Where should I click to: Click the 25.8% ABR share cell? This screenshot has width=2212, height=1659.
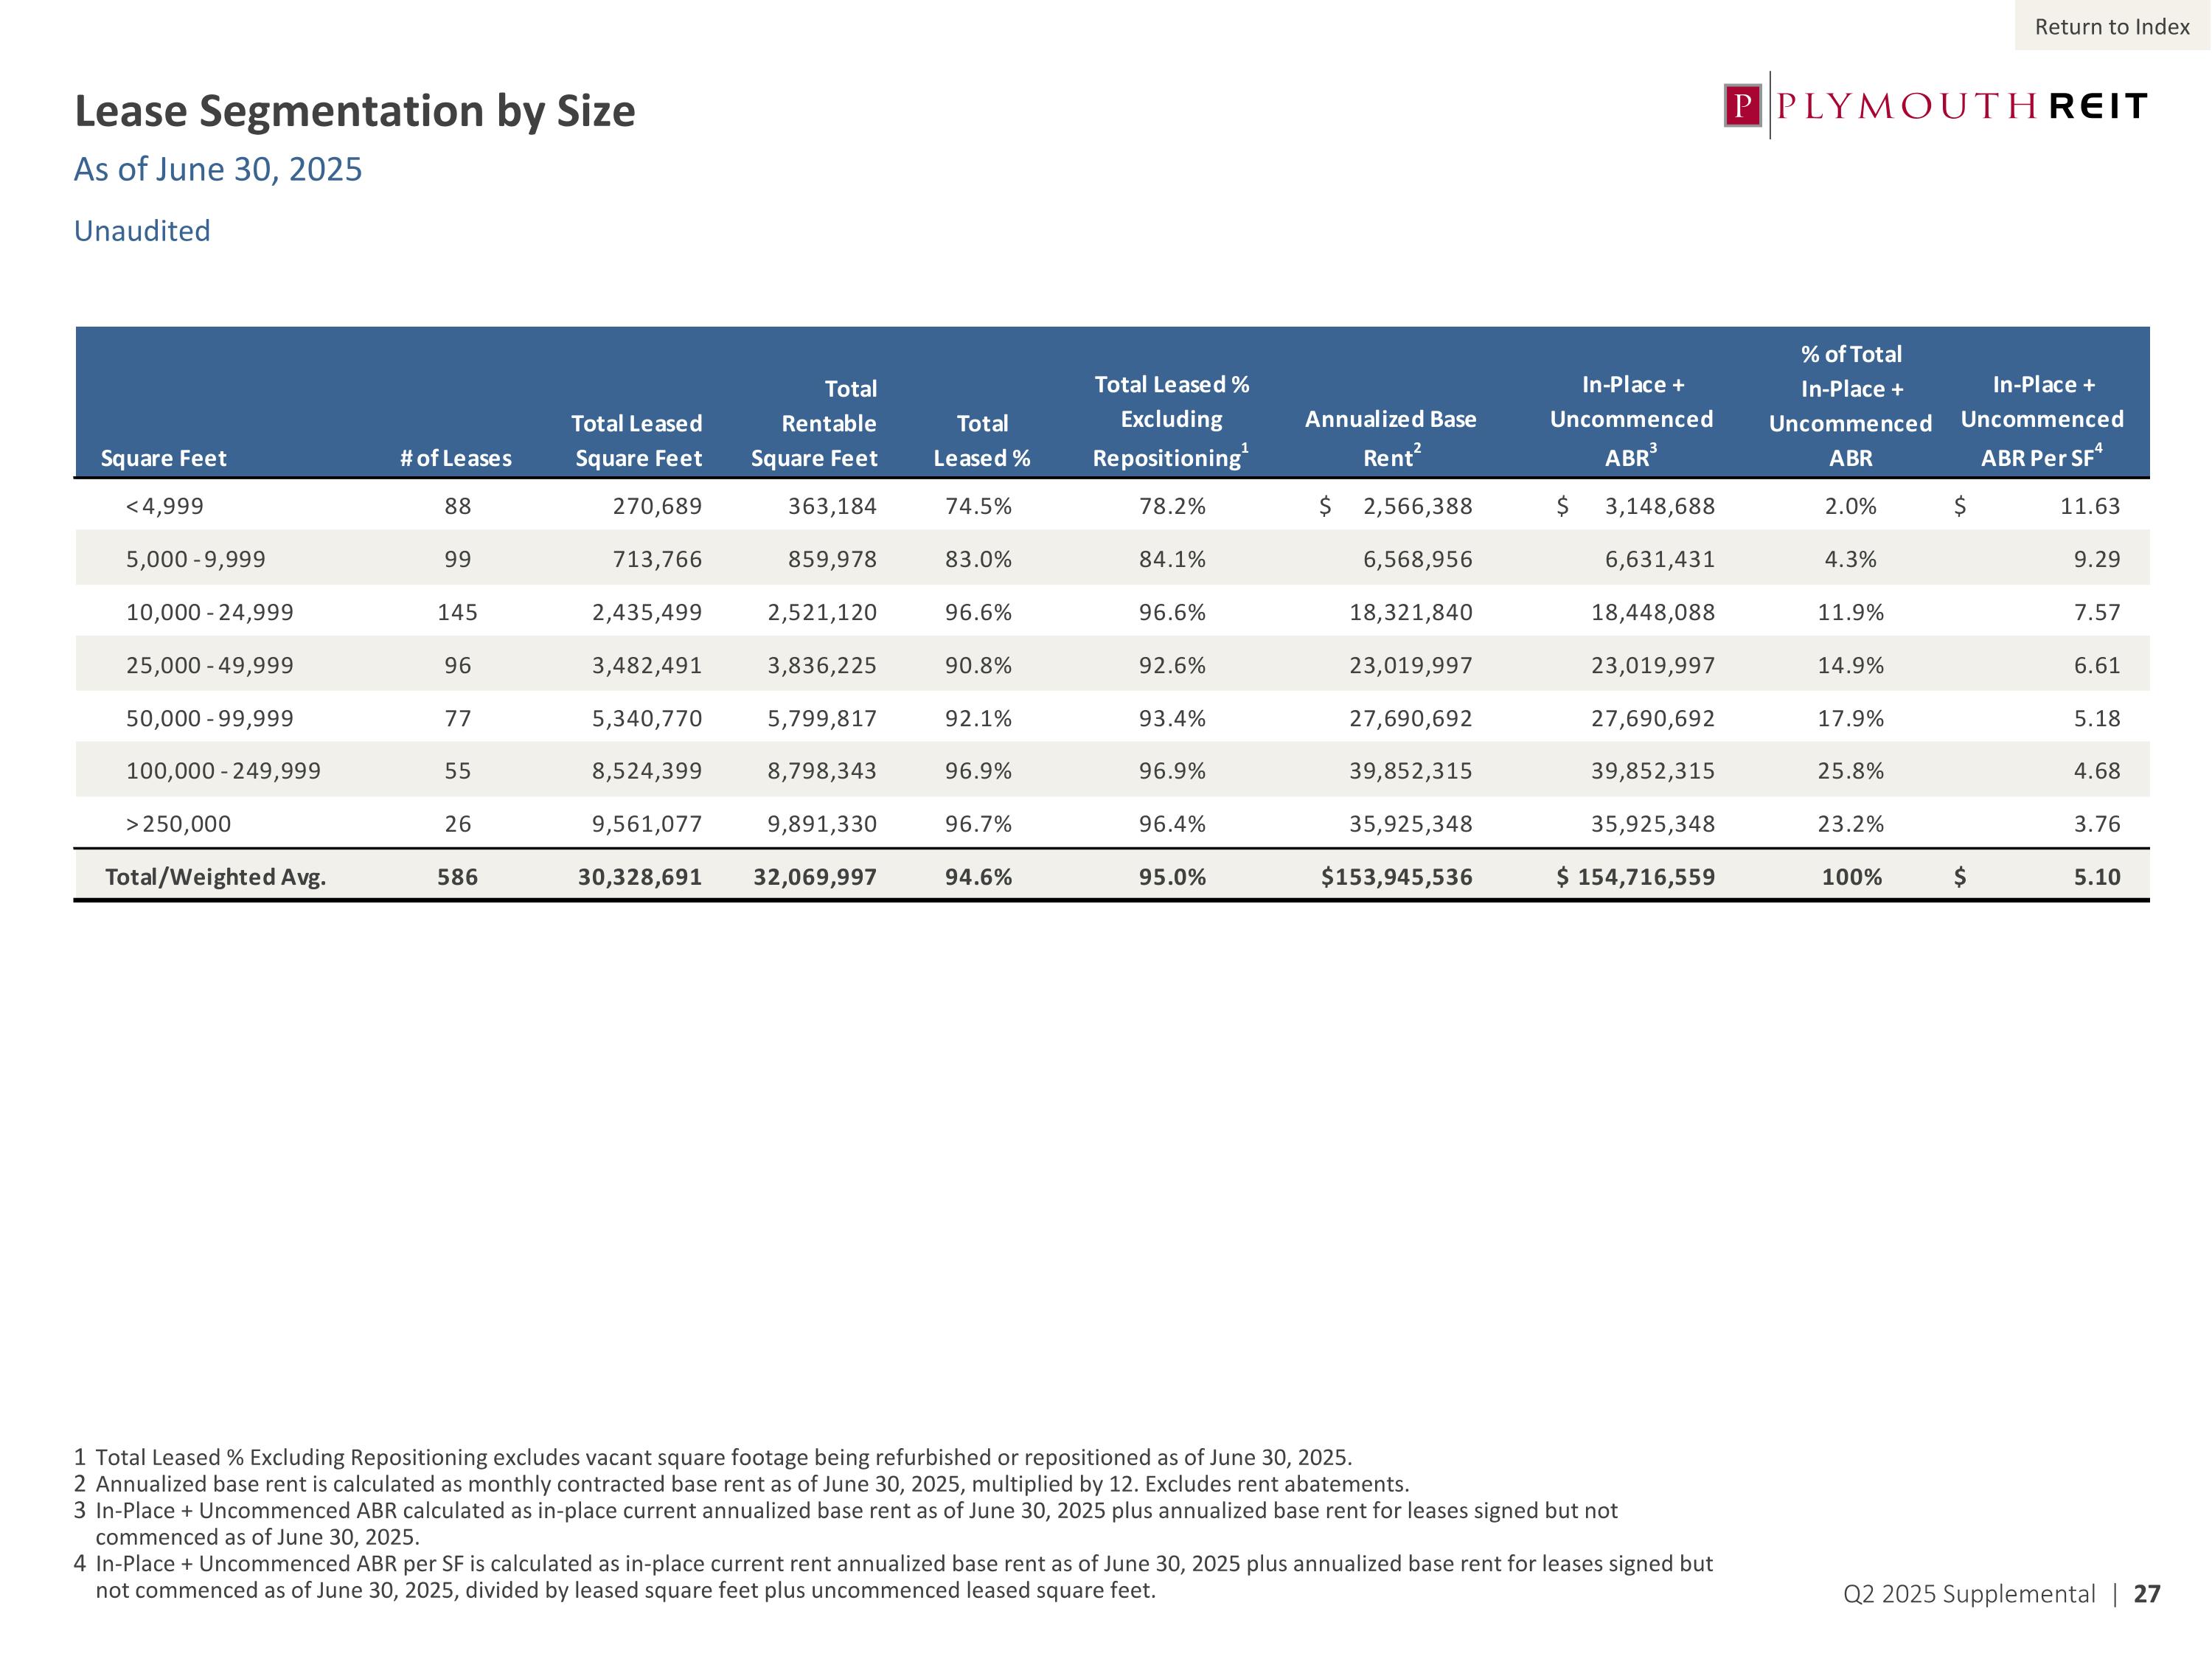click(x=1850, y=771)
